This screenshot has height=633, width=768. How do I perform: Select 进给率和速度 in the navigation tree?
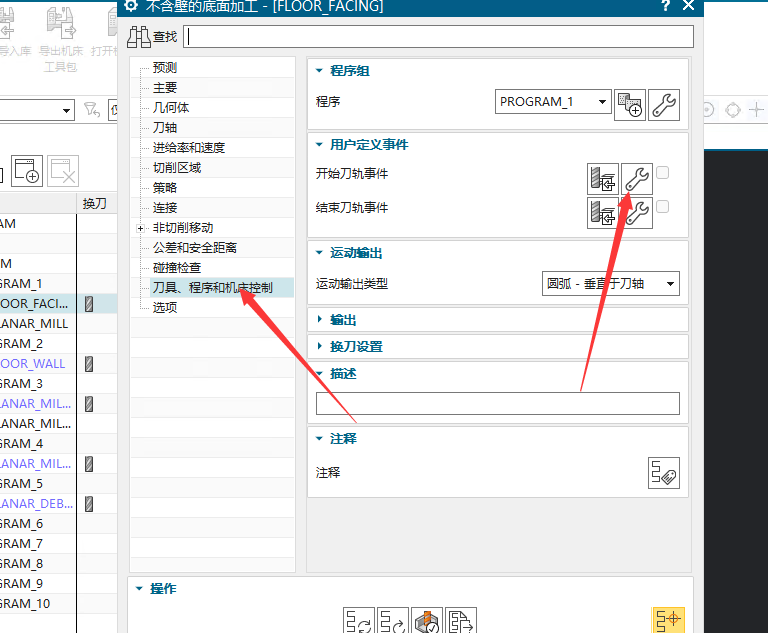[x=189, y=148]
